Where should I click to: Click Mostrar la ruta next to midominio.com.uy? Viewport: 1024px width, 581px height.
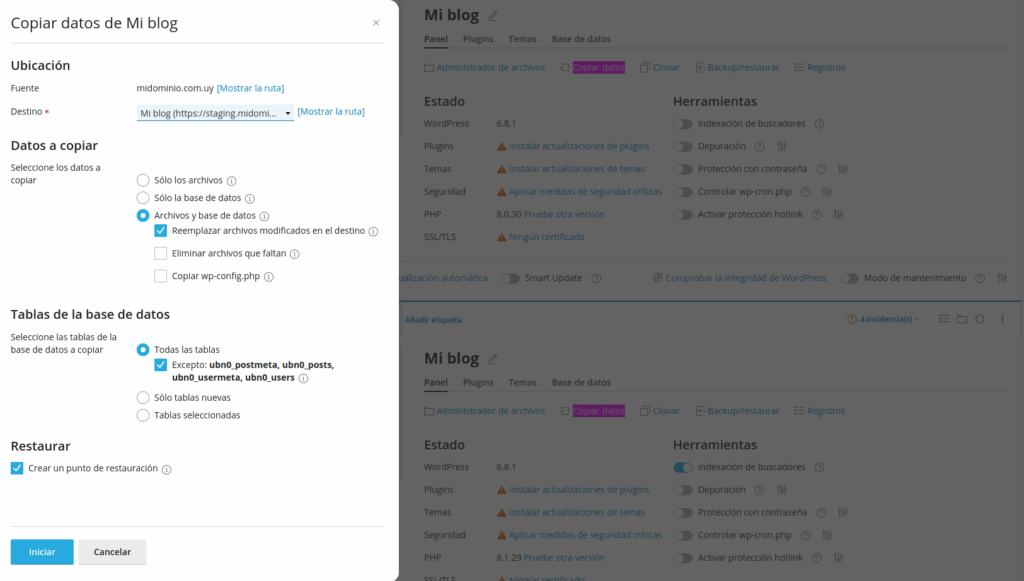coord(250,88)
